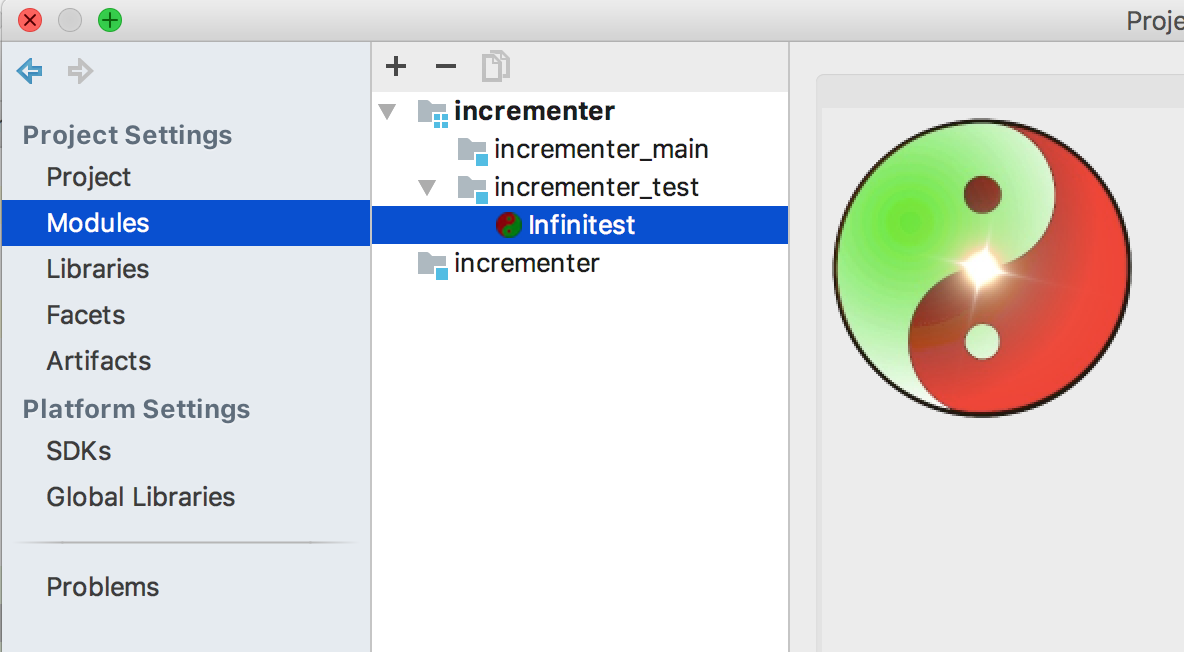The width and height of the screenshot is (1184, 652).
Task: Click the bottom incrementer module folder icon
Action: [x=433, y=265]
